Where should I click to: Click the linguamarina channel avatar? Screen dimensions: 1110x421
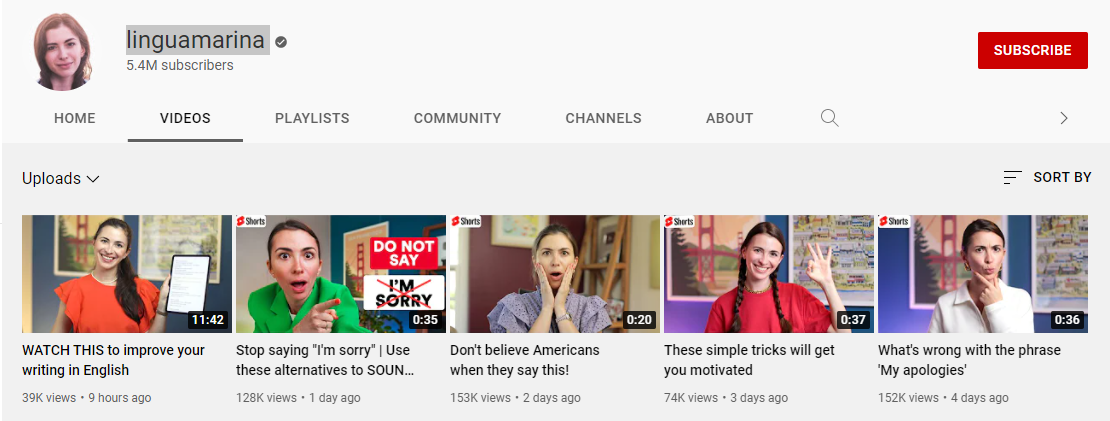(x=63, y=52)
